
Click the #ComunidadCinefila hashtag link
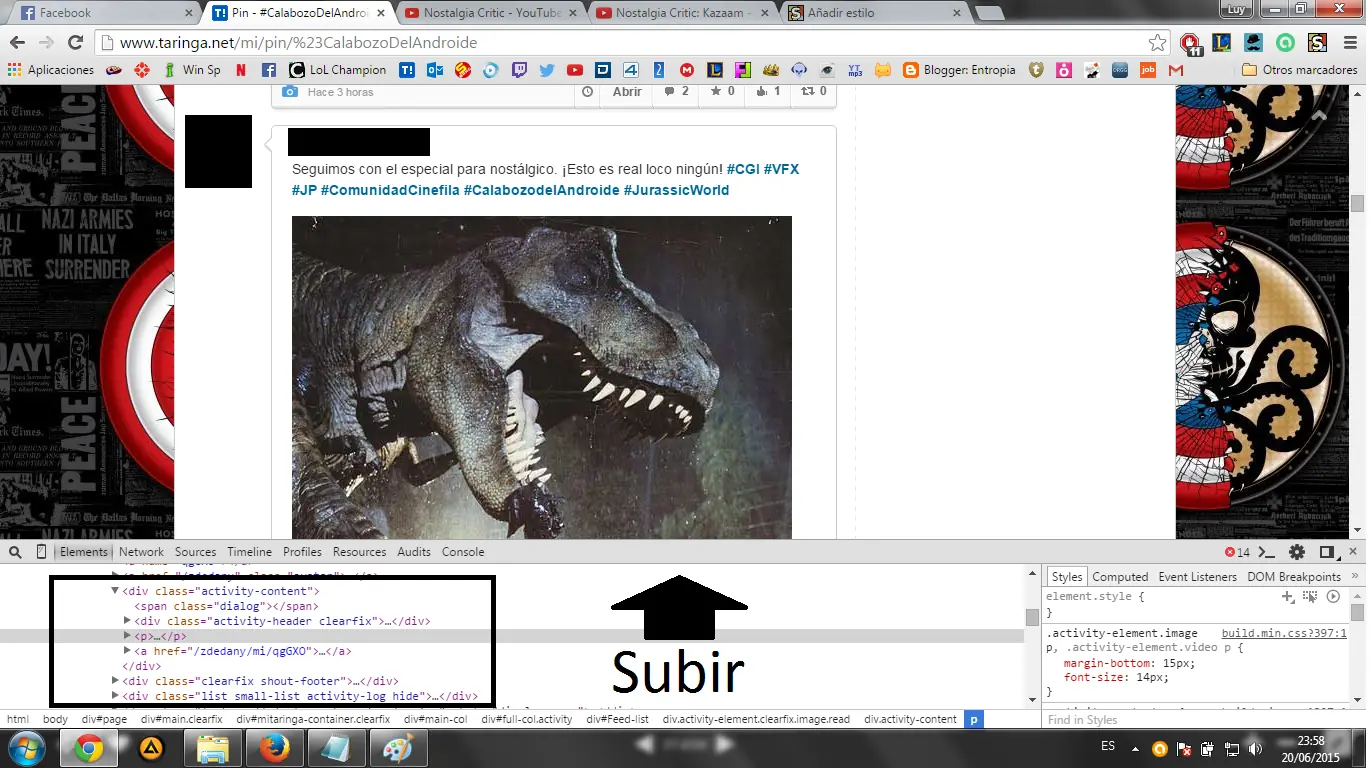pyautogui.click(x=389, y=190)
